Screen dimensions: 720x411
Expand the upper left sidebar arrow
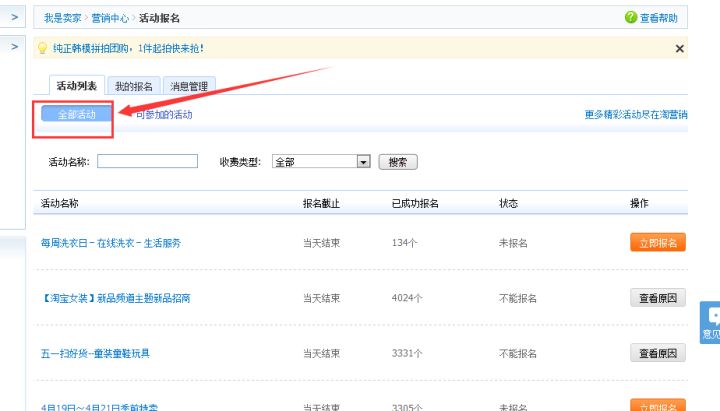point(14,17)
